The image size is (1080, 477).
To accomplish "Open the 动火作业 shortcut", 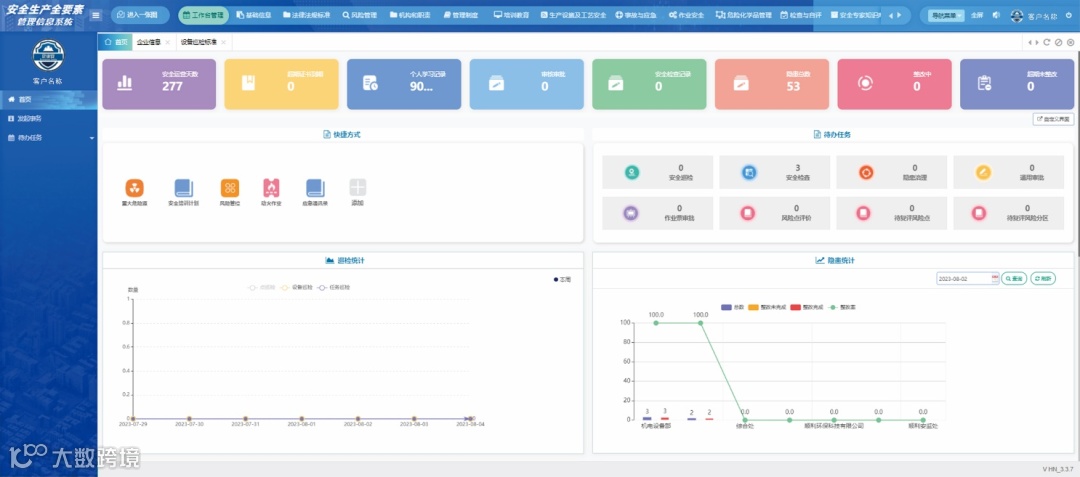I will click(x=271, y=193).
